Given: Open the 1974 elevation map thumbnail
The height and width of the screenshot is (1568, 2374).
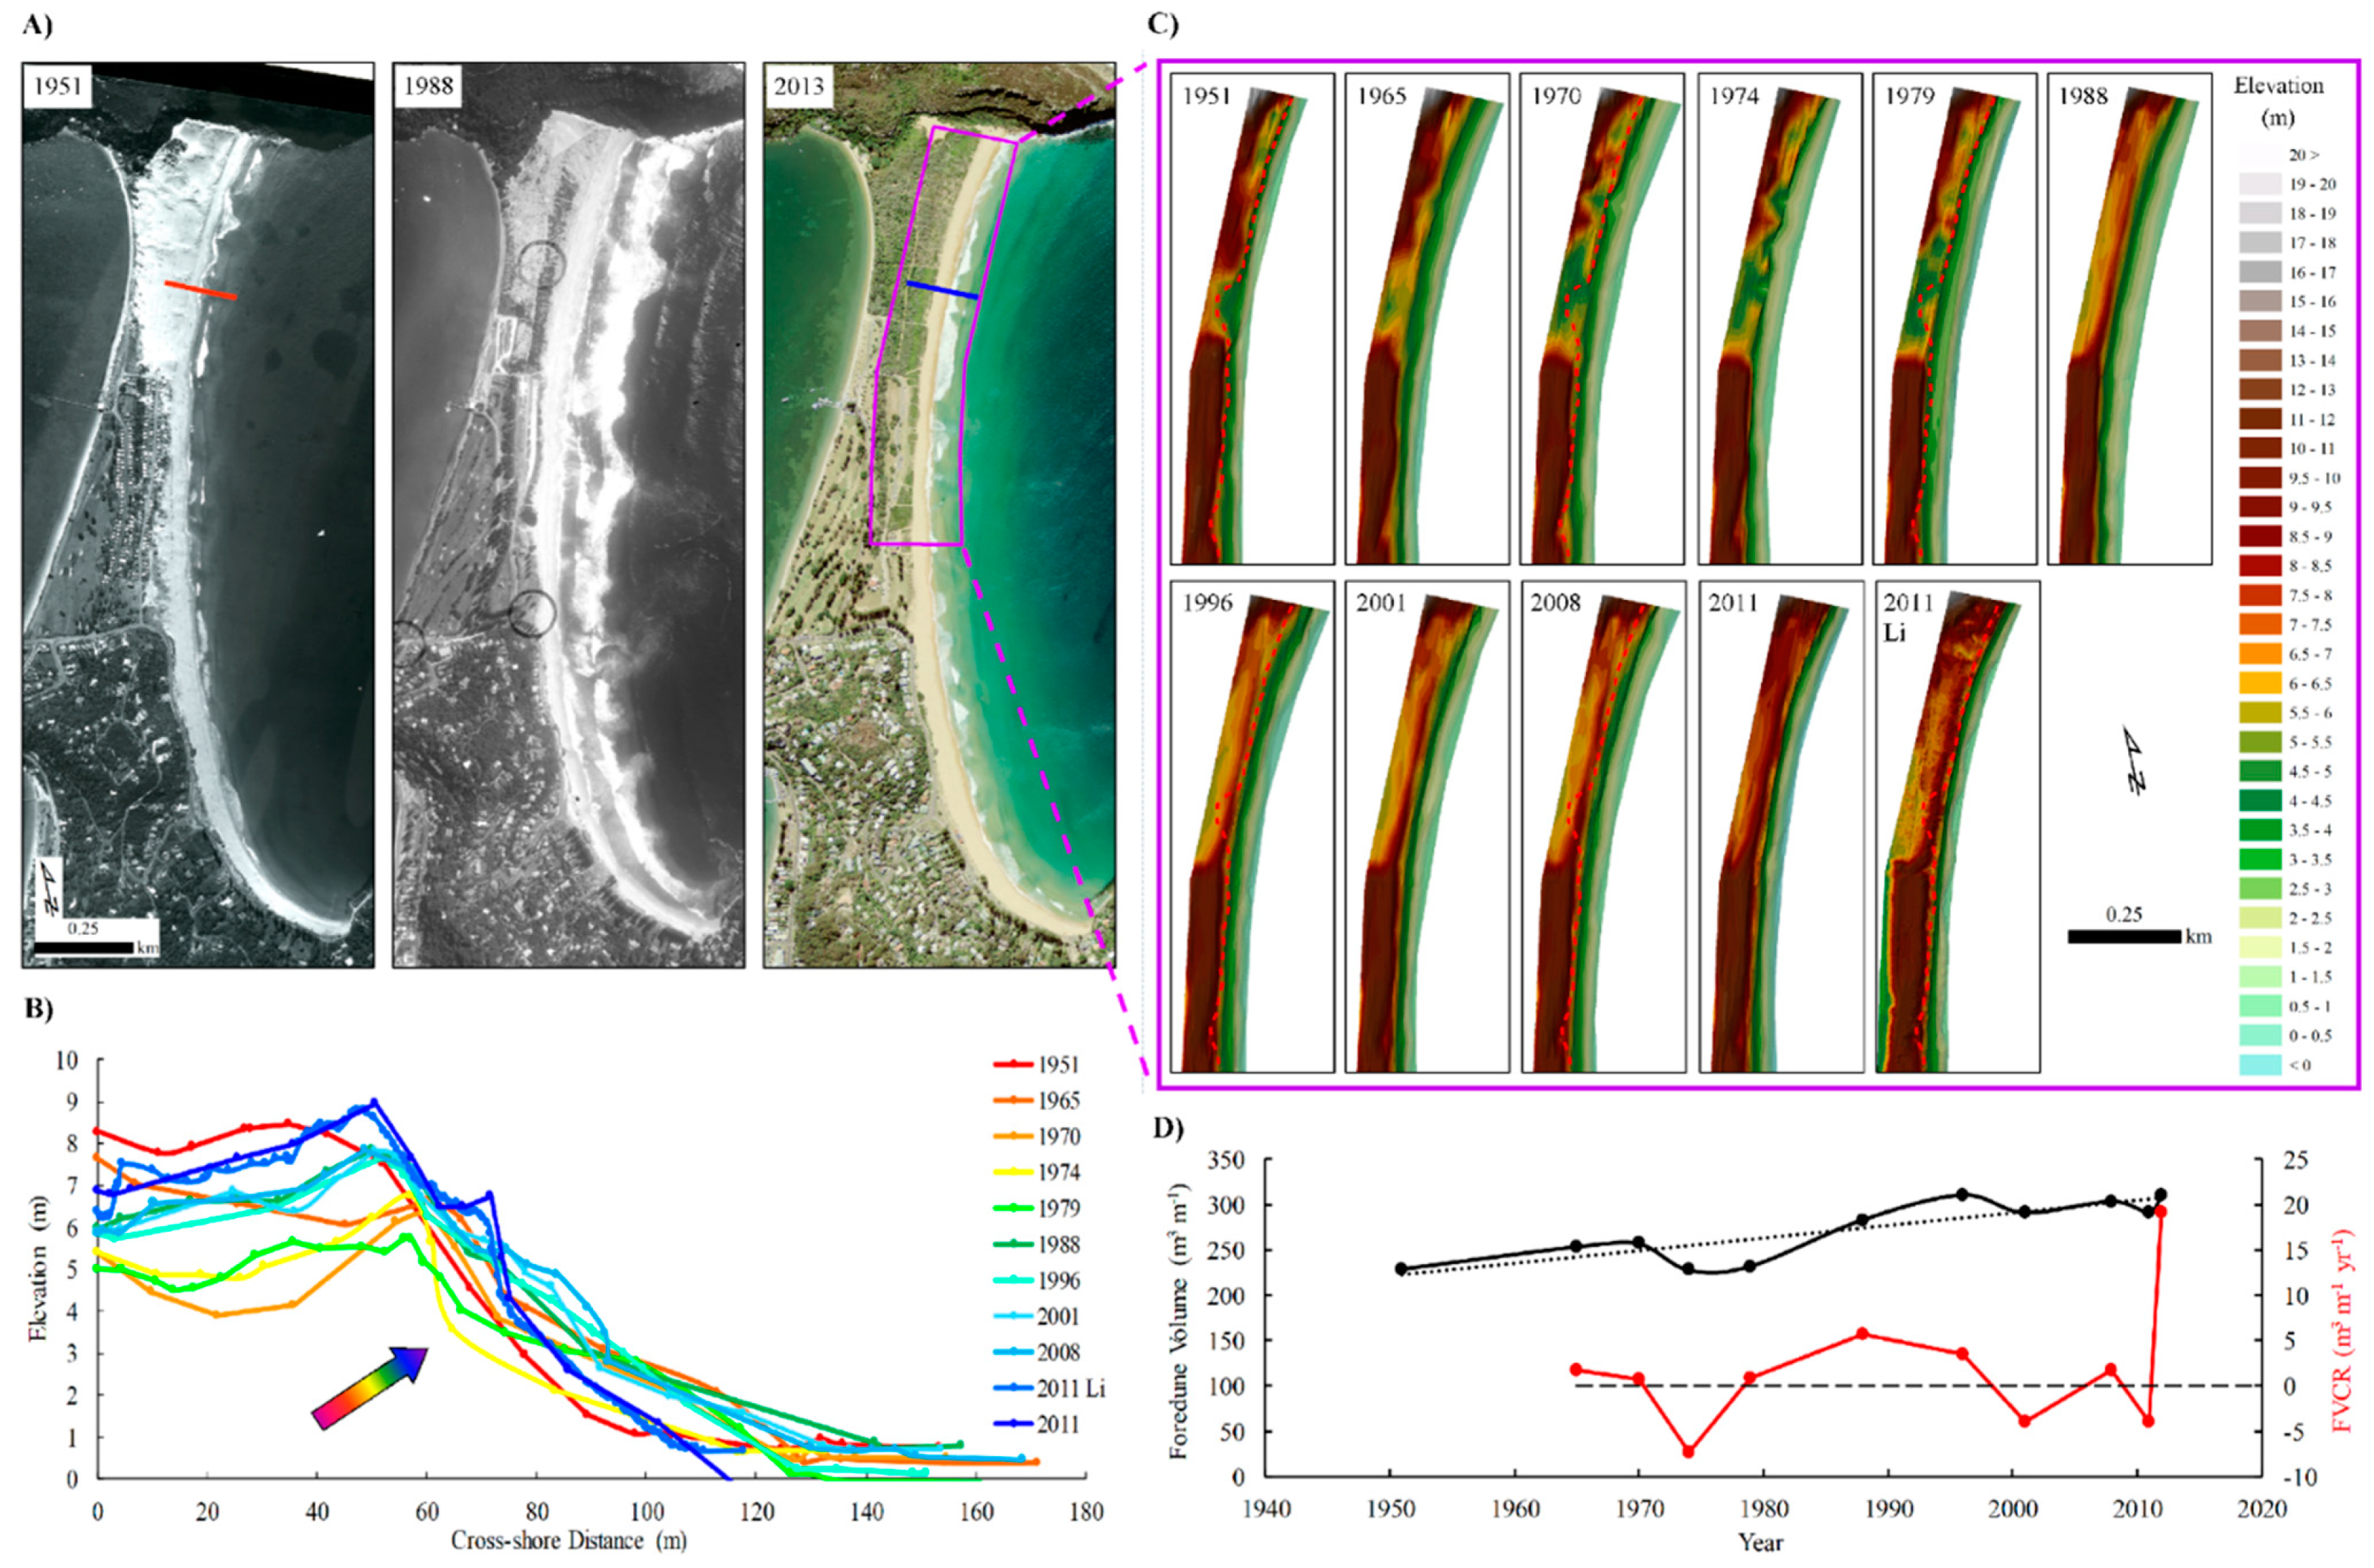Looking at the screenshot, I should [x=1779, y=320].
